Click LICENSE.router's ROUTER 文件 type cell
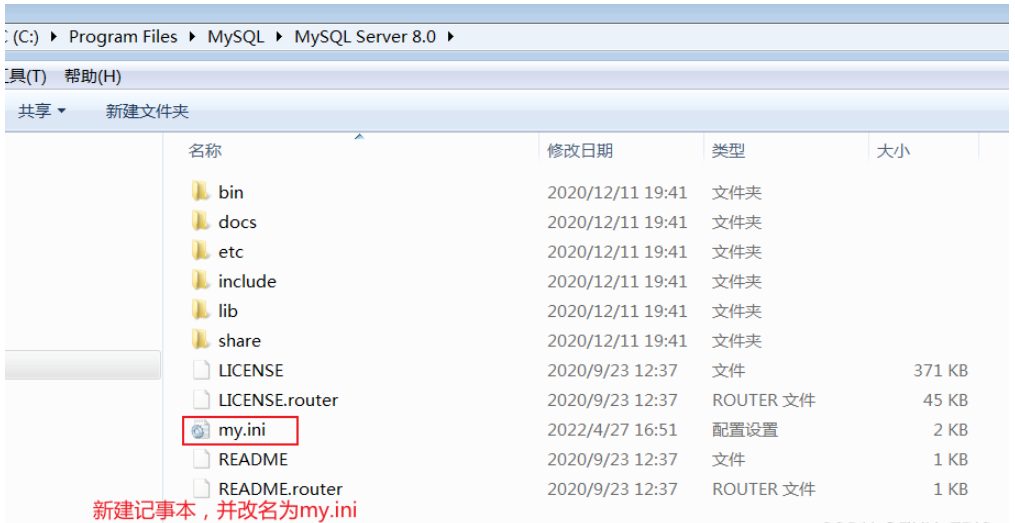Screen dimensions: 1015x523 point(764,400)
